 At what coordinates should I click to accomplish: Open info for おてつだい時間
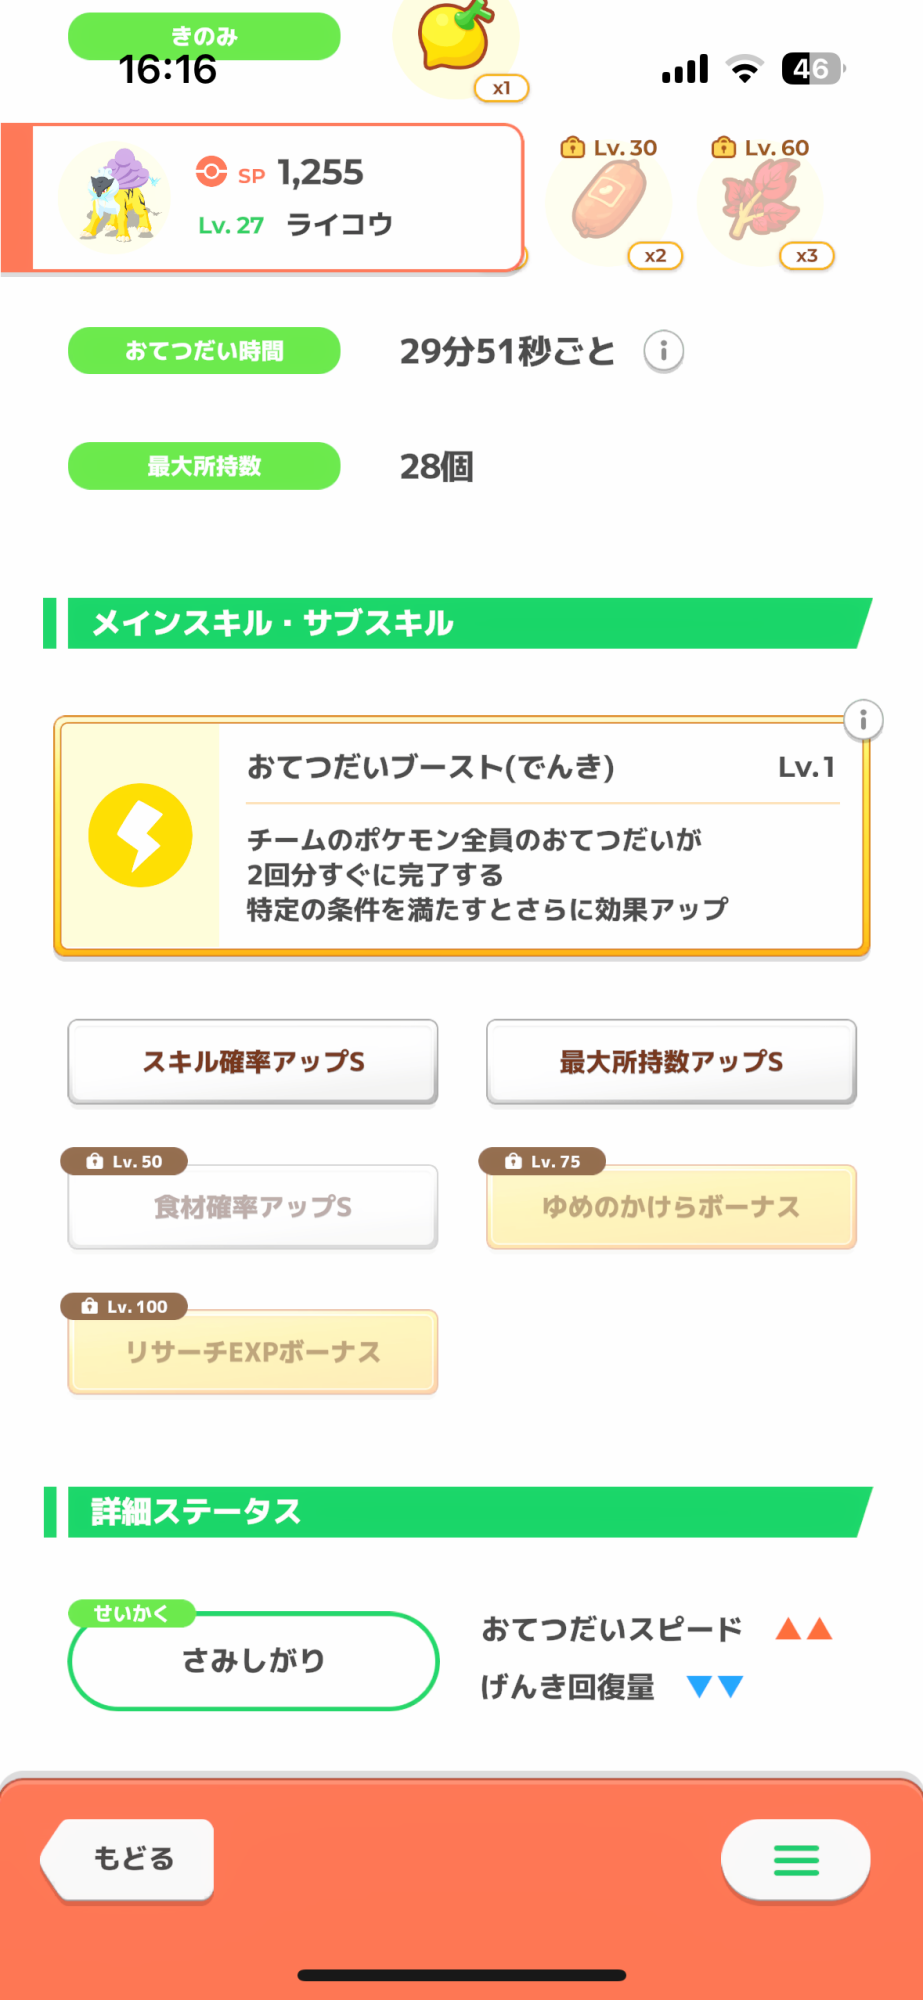point(663,351)
